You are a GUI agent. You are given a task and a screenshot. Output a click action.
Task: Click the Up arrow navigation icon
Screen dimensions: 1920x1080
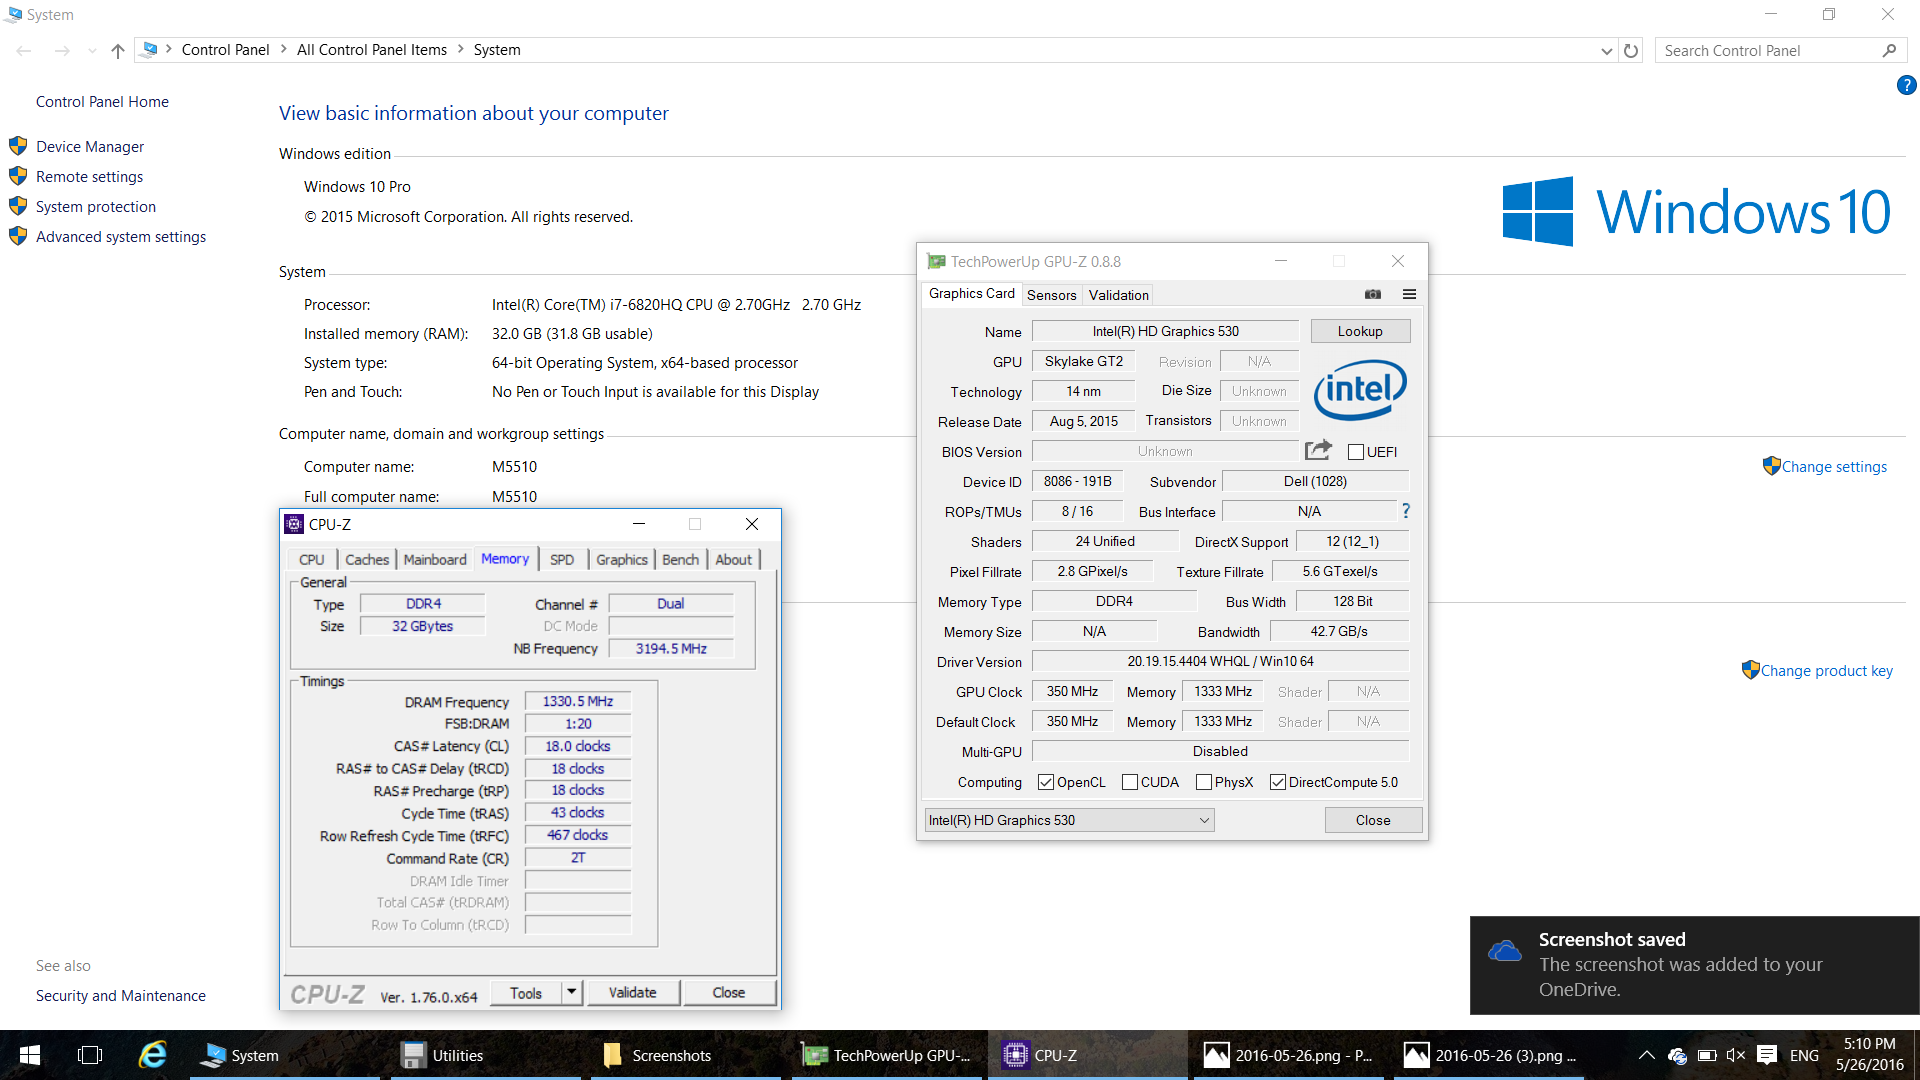coord(118,50)
